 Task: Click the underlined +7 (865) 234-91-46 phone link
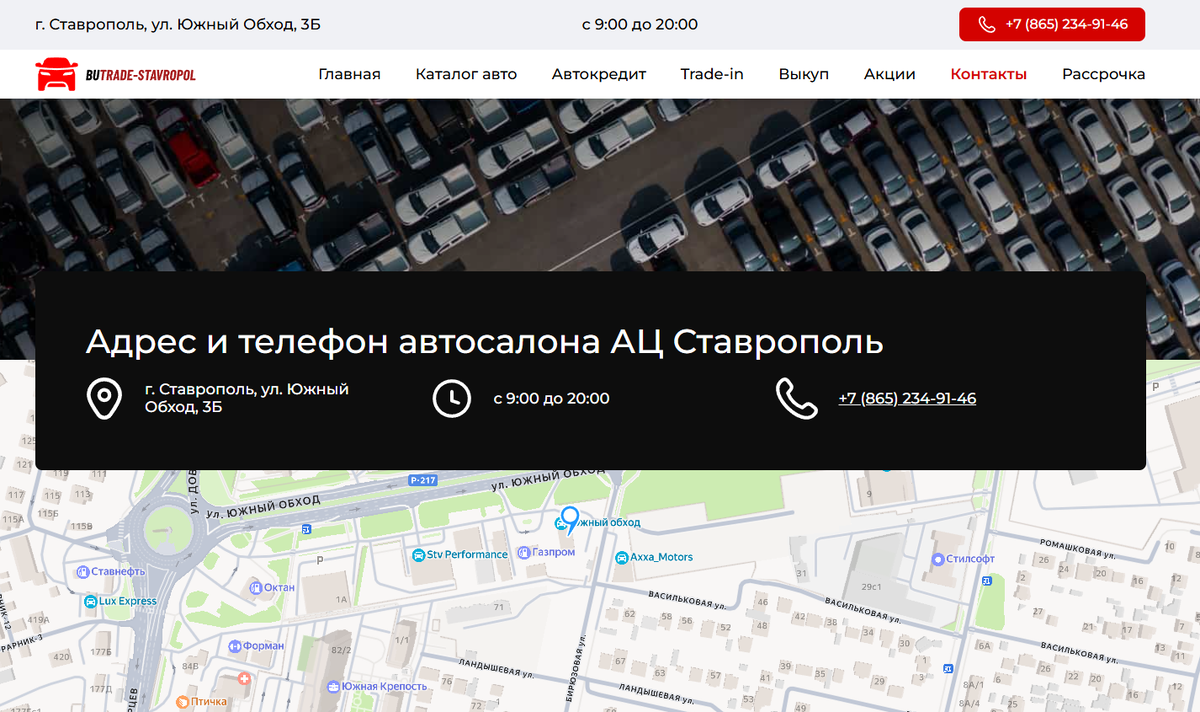click(x=906, y=398)
